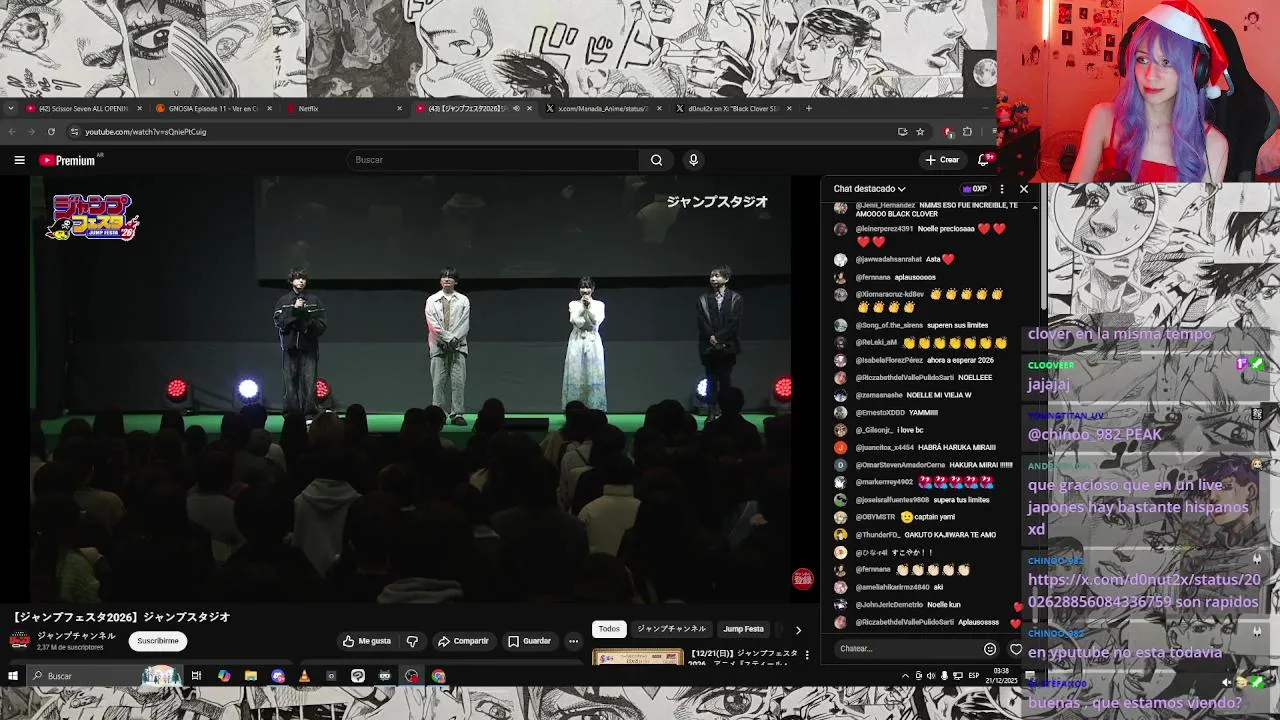This screenshot has height=720, width=1280.
Task: Go back with the browser back arrow
Action: point(12,132)
